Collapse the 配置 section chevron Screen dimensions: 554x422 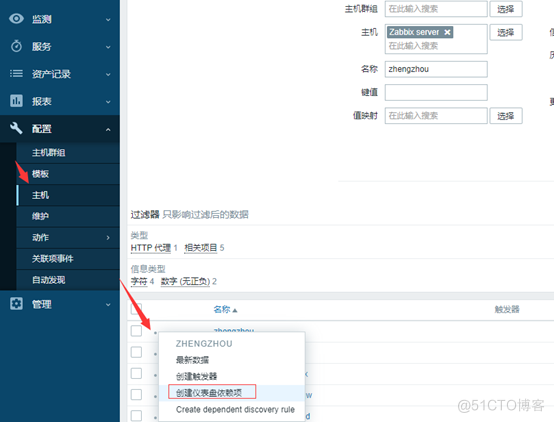[x=108, y=130]
